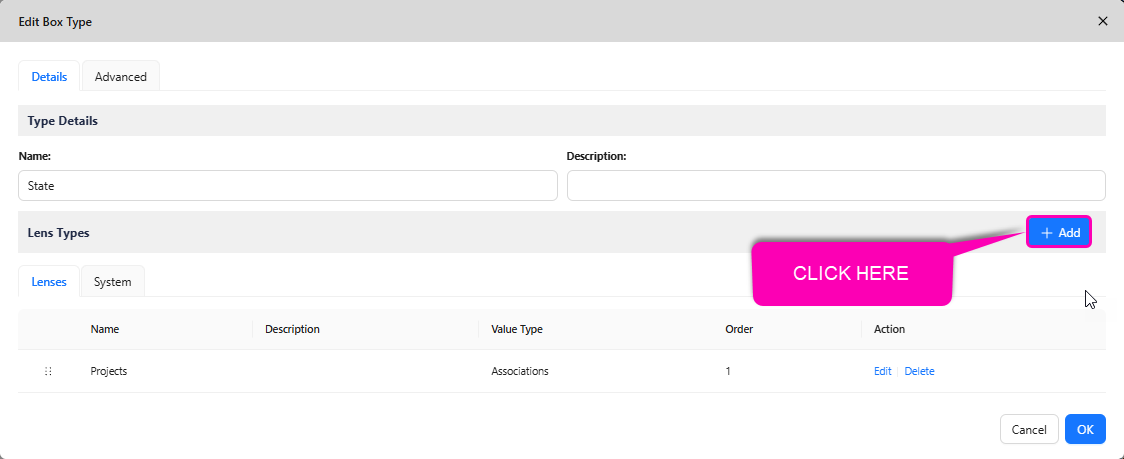The height and width of the screenshot is (459, 1124).
Task: Grab the drag handle on Projects row
Action: (x=48, y=371)
